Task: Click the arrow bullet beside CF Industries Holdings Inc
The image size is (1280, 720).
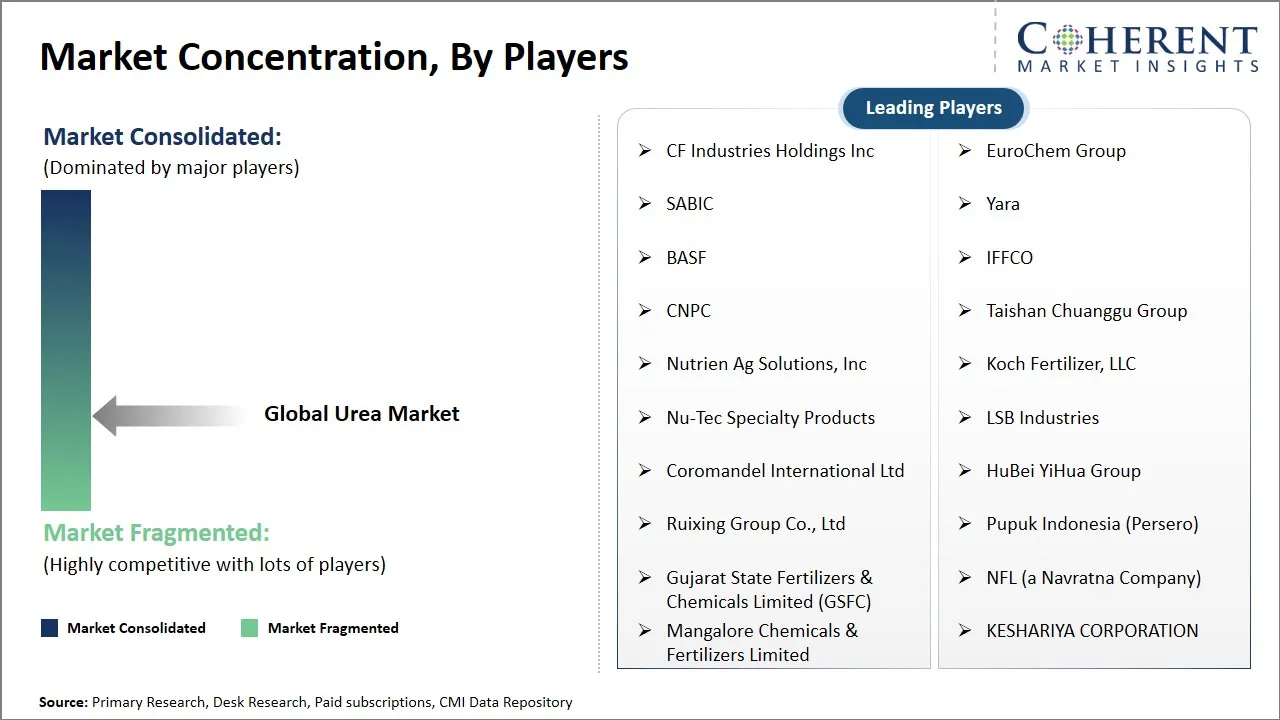Action: click(x=645, y=151)
